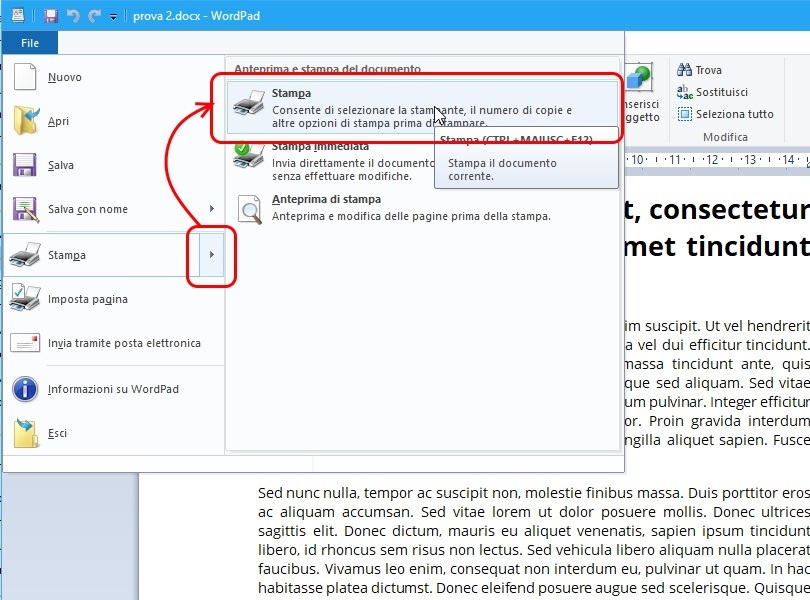The width and height of the screenshot is (810, 600).
Task: Choose Salva con nome in the File menu
Action: click(102, 209)
